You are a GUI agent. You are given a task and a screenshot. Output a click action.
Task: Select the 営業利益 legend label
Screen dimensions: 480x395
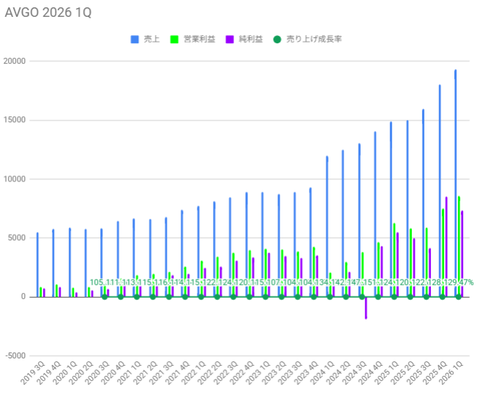[199, 39]
